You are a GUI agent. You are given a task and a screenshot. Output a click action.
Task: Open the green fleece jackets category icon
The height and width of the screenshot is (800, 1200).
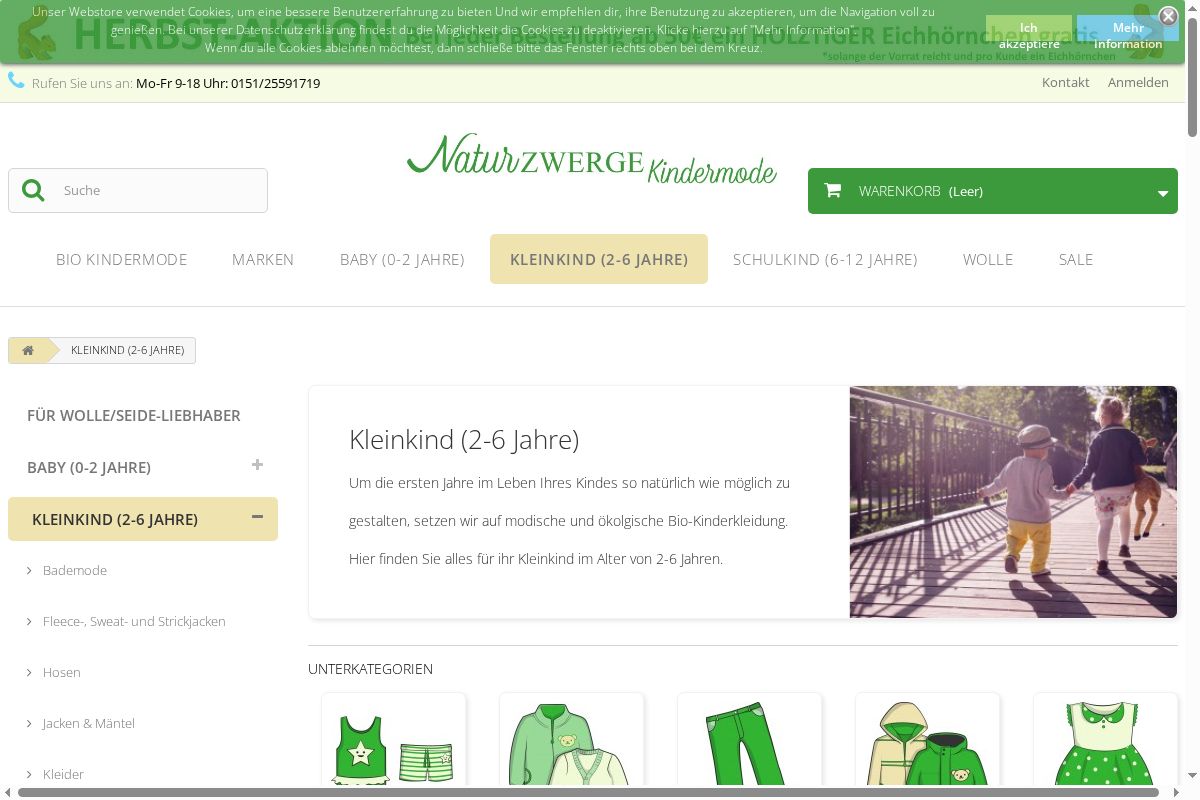(x=572, y=740)
